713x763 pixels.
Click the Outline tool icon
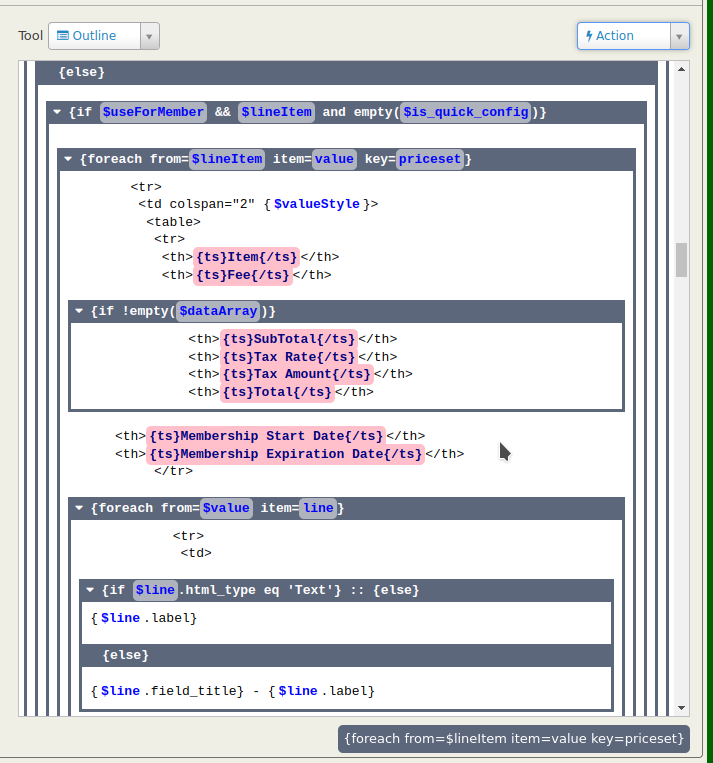pos(63,36)
